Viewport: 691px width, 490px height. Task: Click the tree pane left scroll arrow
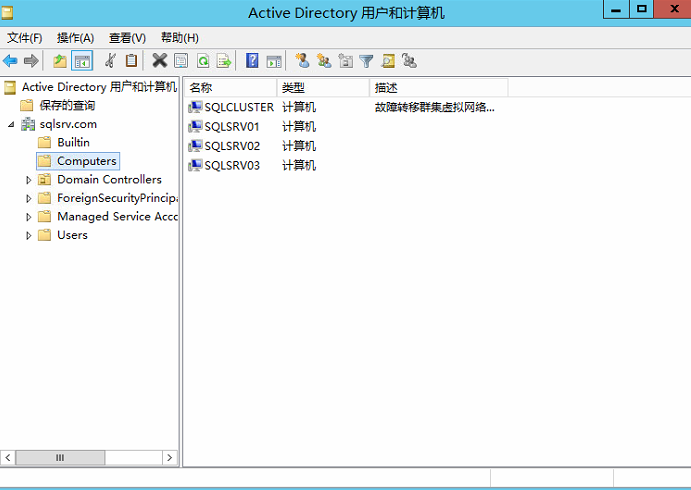pyautogui.click(x=8, y=458)
